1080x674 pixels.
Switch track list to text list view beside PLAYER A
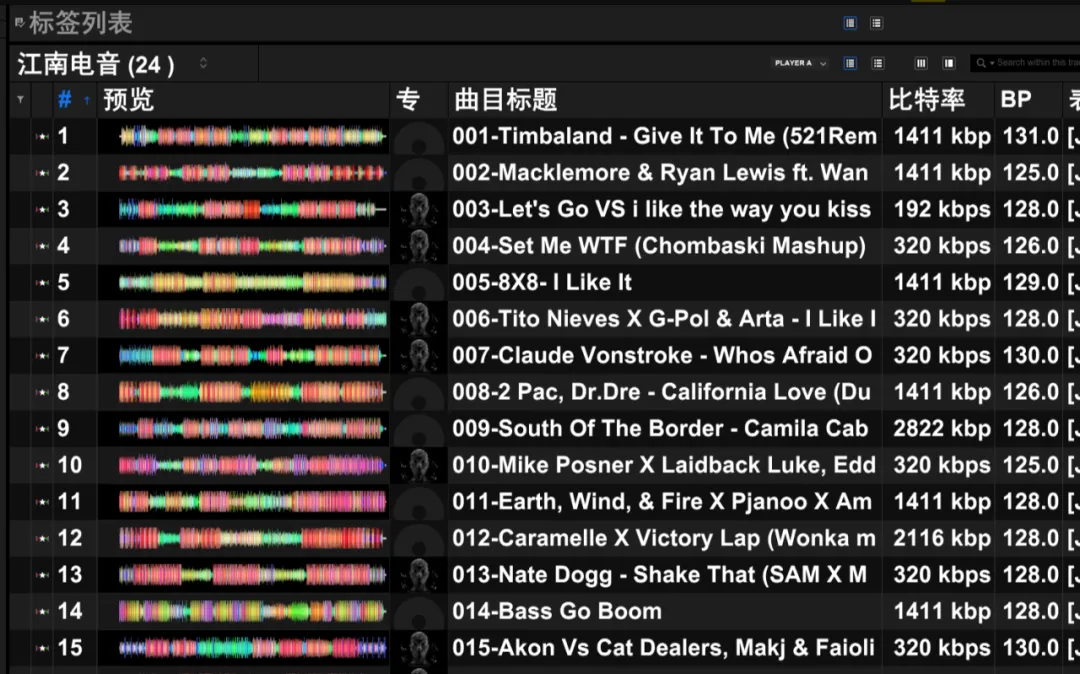point(878,63)
